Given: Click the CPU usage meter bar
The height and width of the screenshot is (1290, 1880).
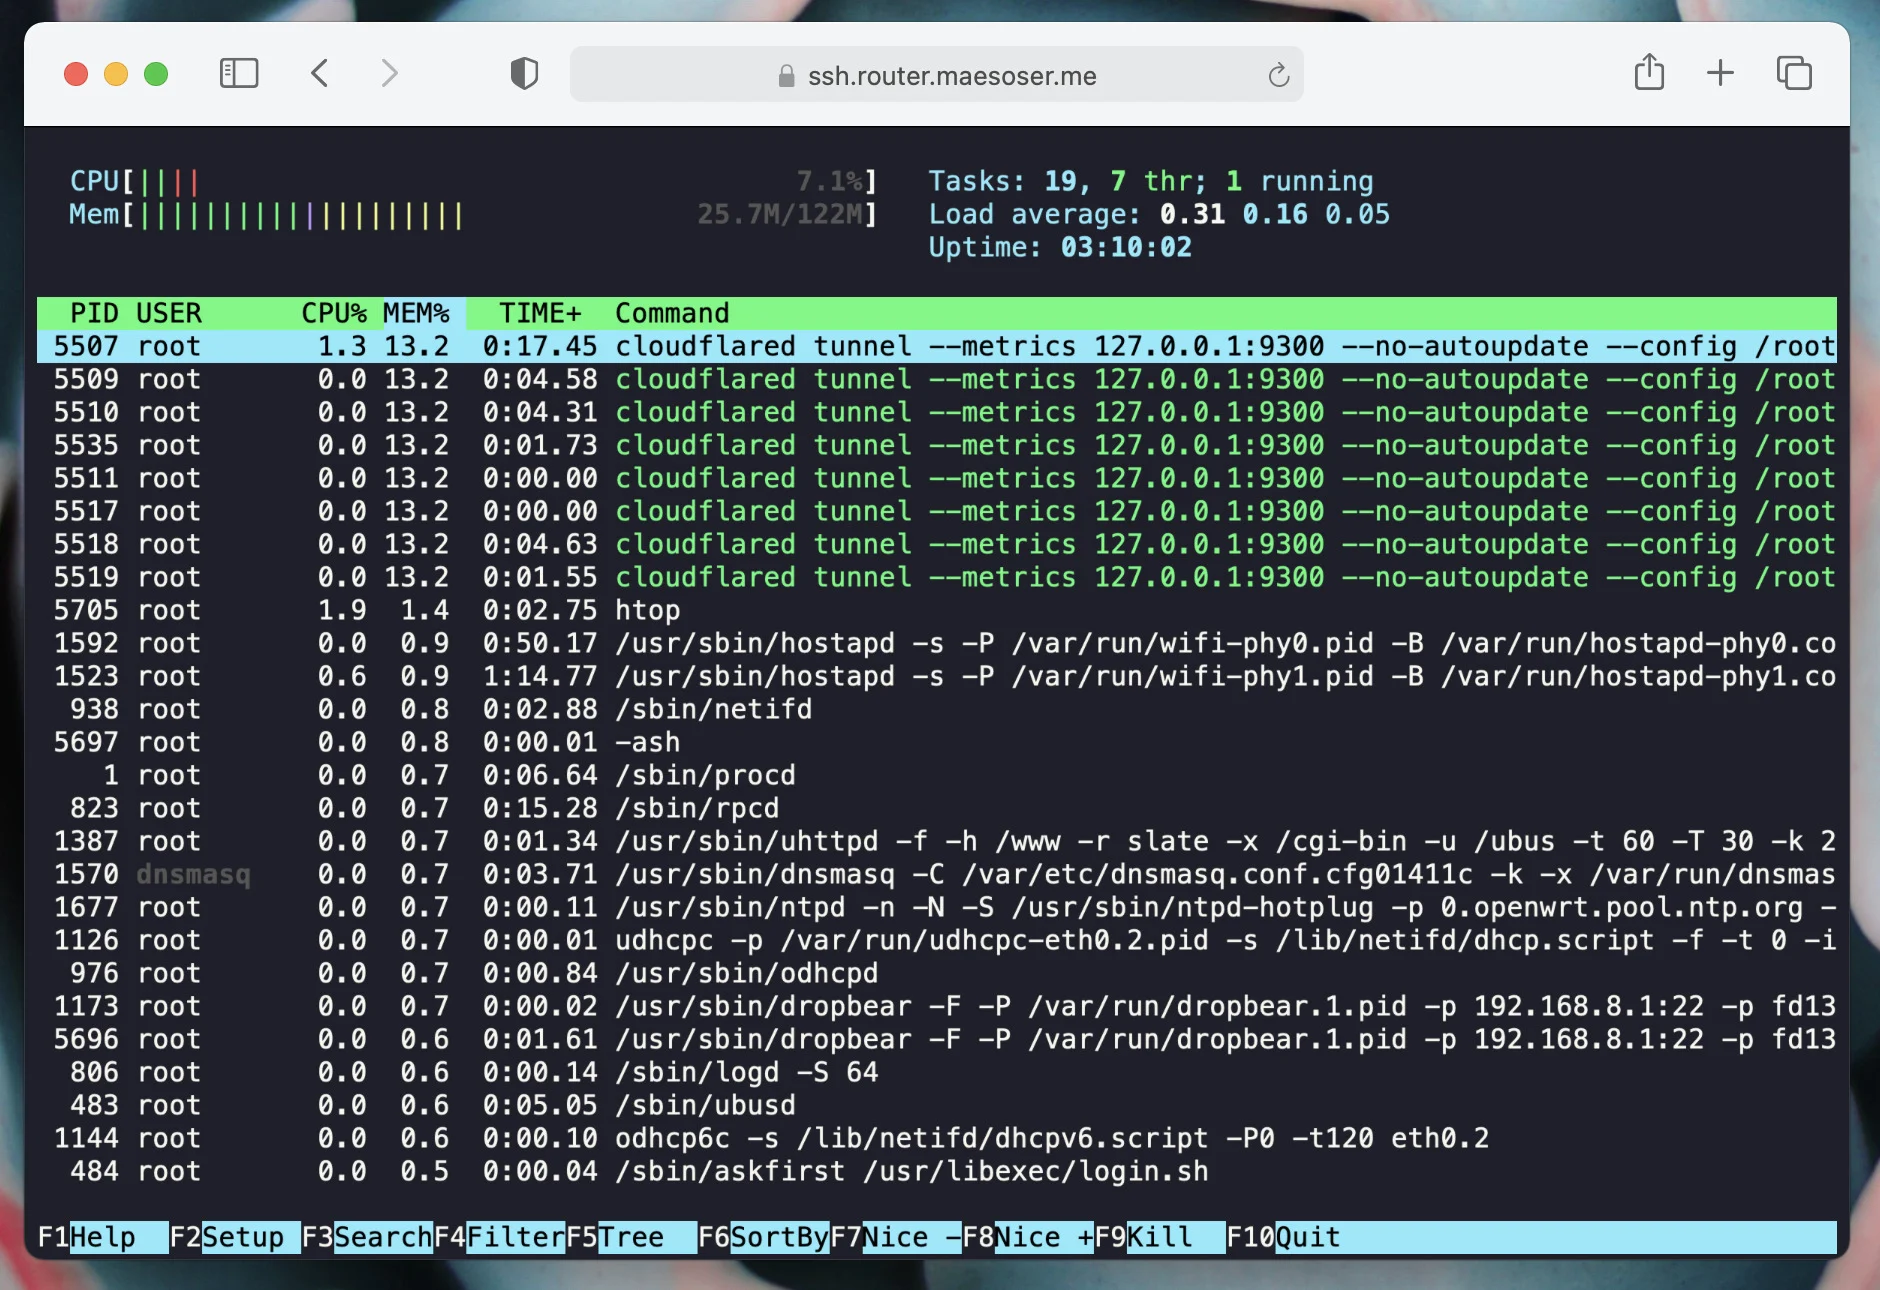Looking at the screenshot, I should [x=473, y=181].
